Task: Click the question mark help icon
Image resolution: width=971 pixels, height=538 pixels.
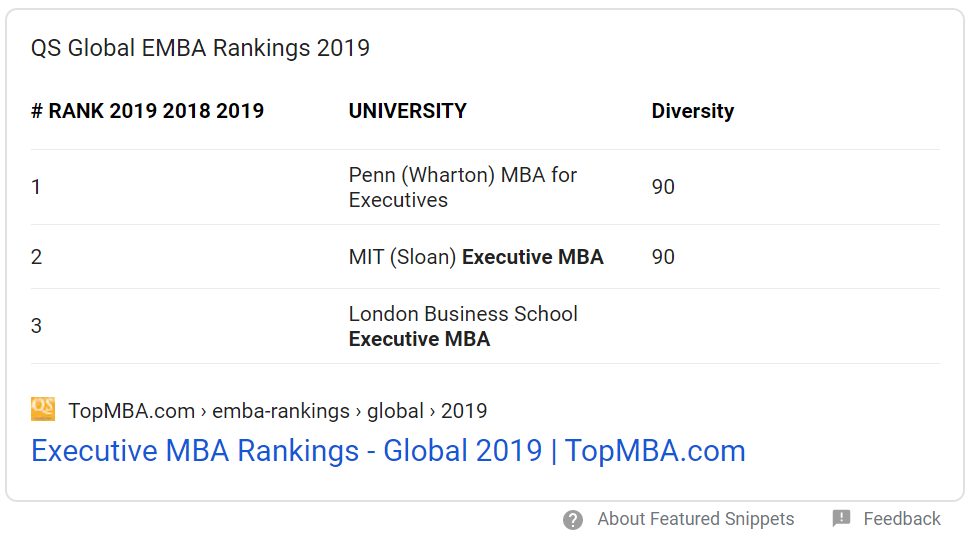Action: (x=573, y=519)
